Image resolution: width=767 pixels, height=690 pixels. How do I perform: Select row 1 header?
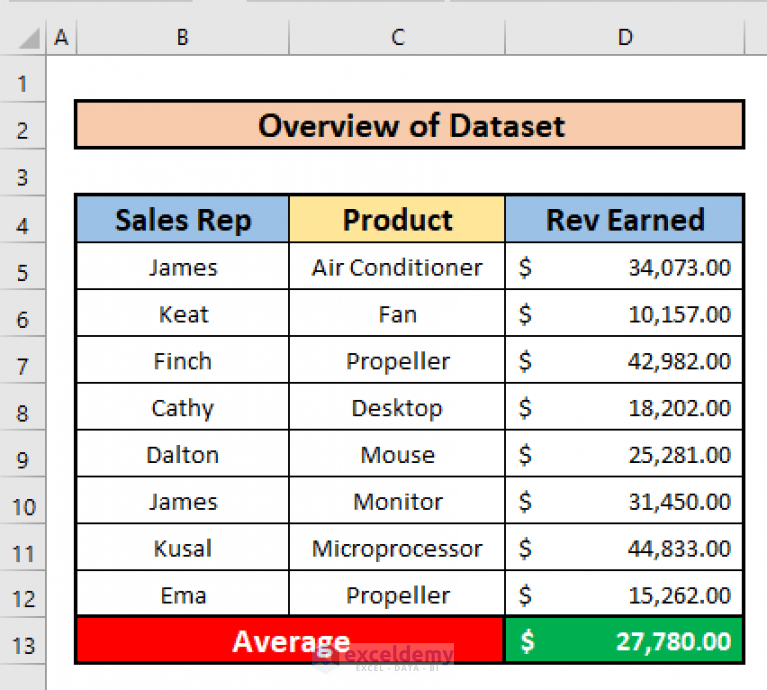[23, 79]
